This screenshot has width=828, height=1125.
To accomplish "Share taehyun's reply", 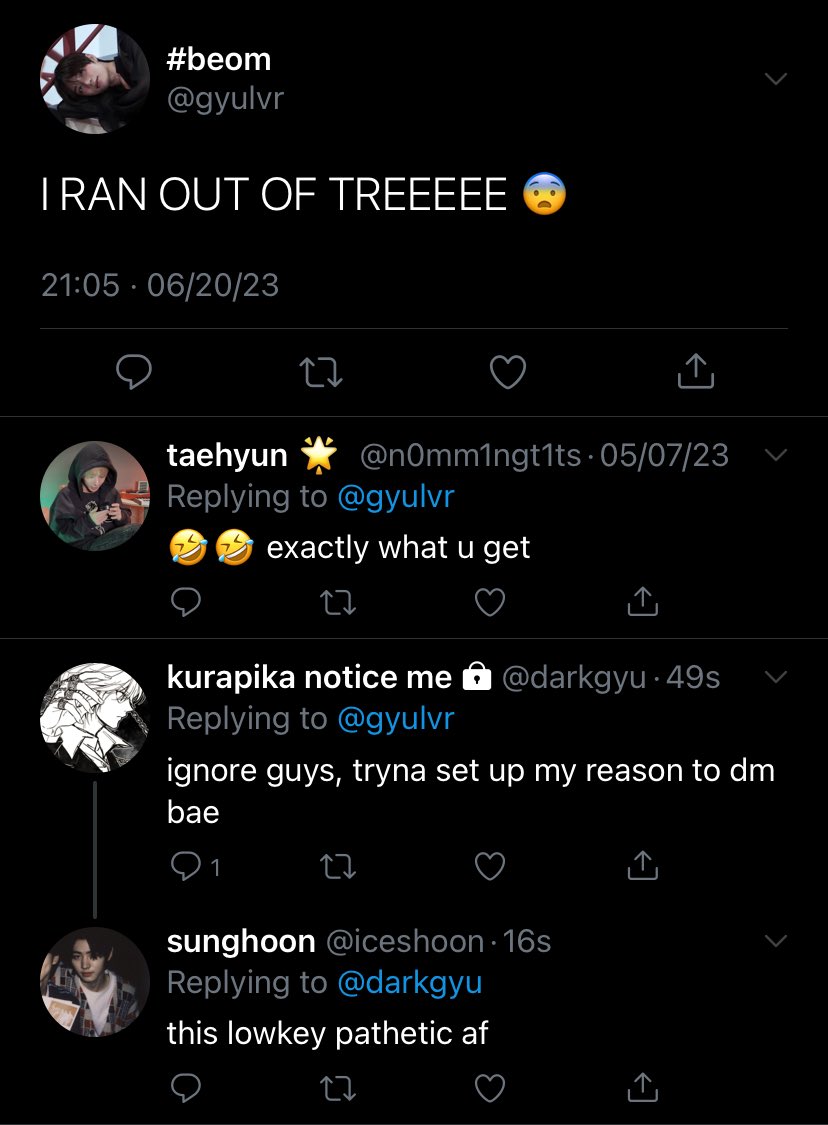I will (x=642, y=601).
